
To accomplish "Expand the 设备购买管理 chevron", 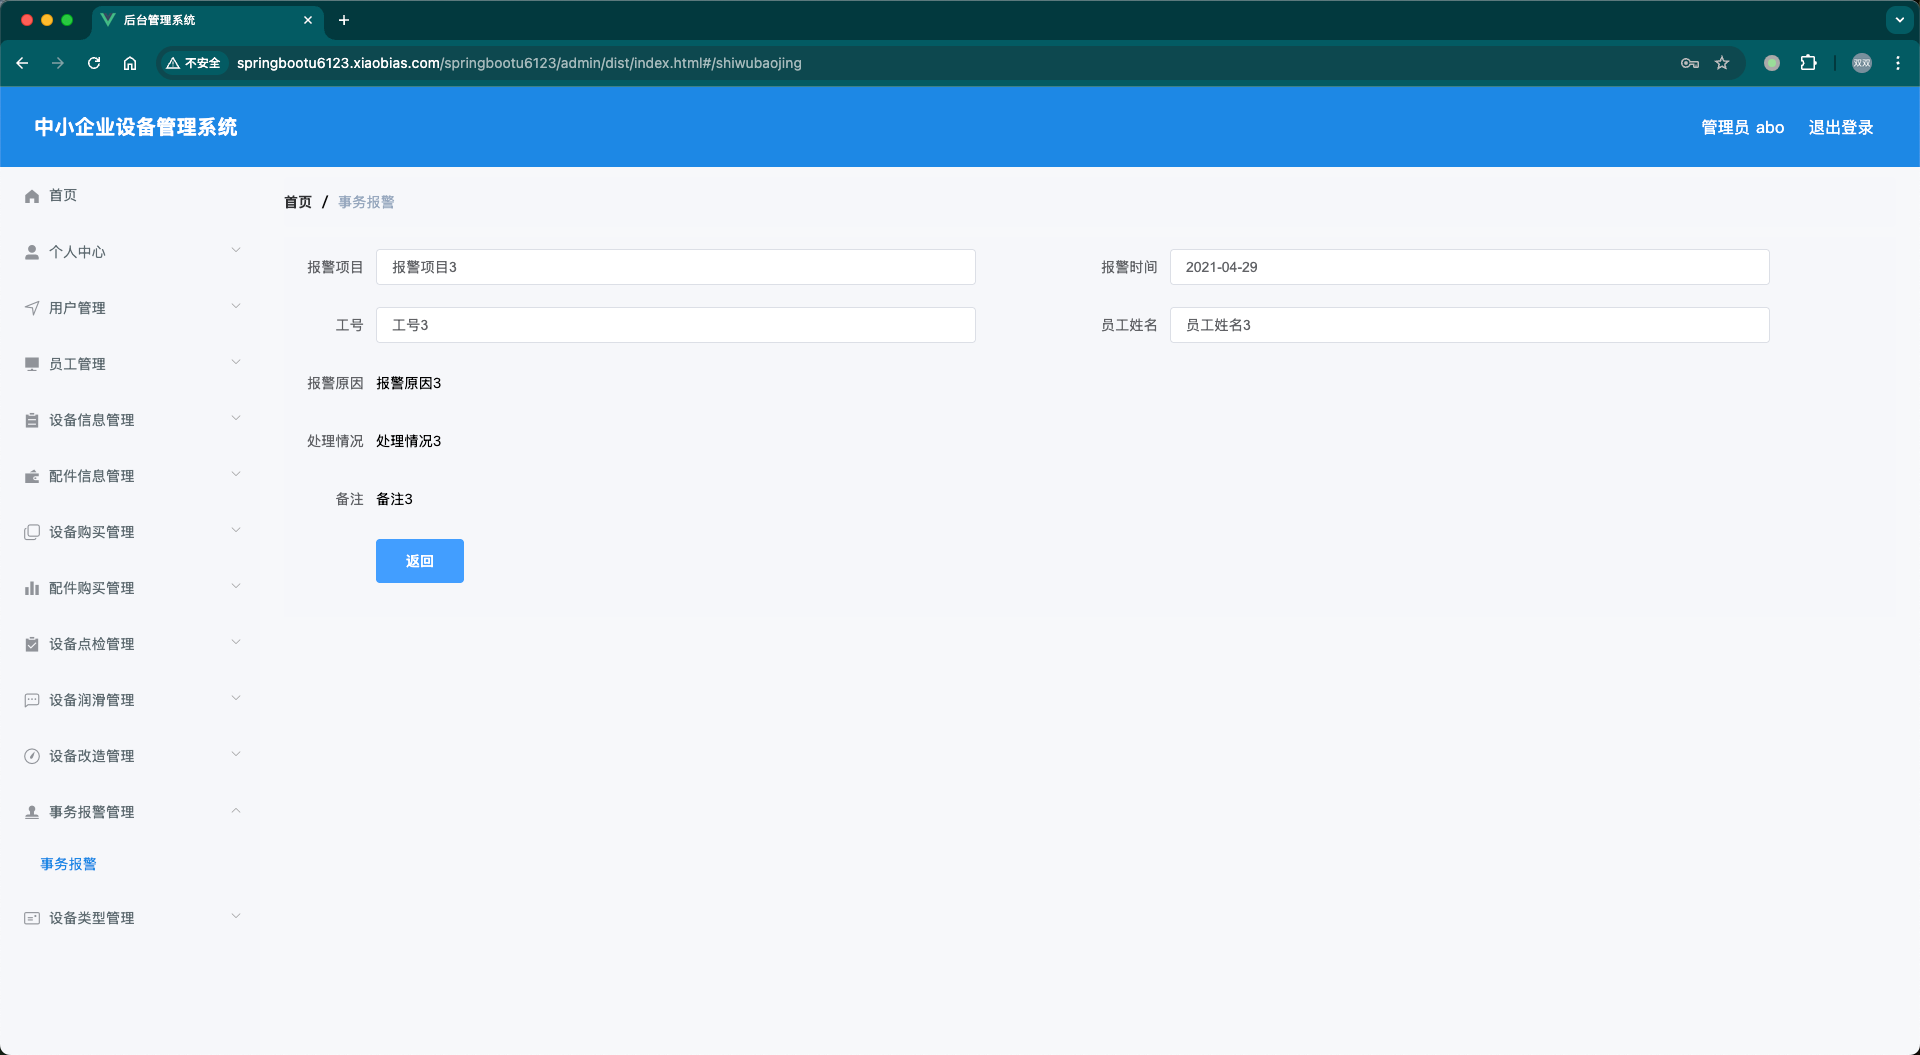I will (236, 530).
